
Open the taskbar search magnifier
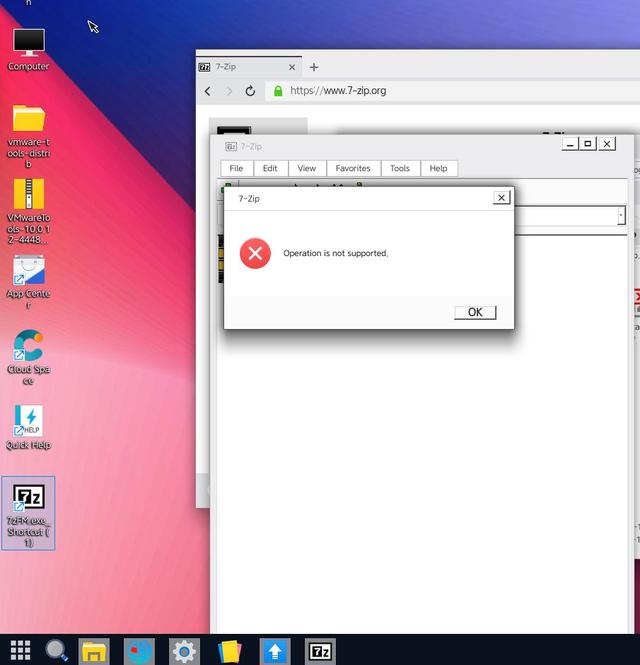pos(57,650)
